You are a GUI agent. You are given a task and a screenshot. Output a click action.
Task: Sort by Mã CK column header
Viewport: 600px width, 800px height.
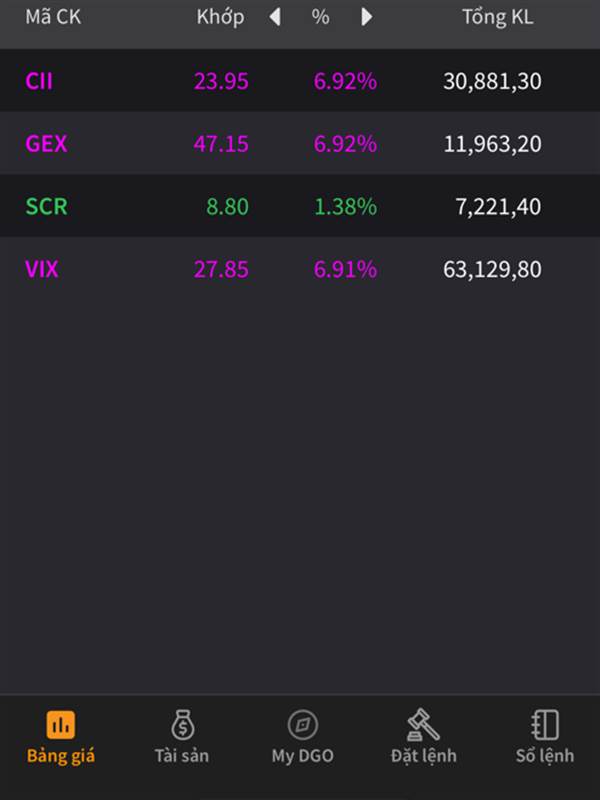coord(53,17)
